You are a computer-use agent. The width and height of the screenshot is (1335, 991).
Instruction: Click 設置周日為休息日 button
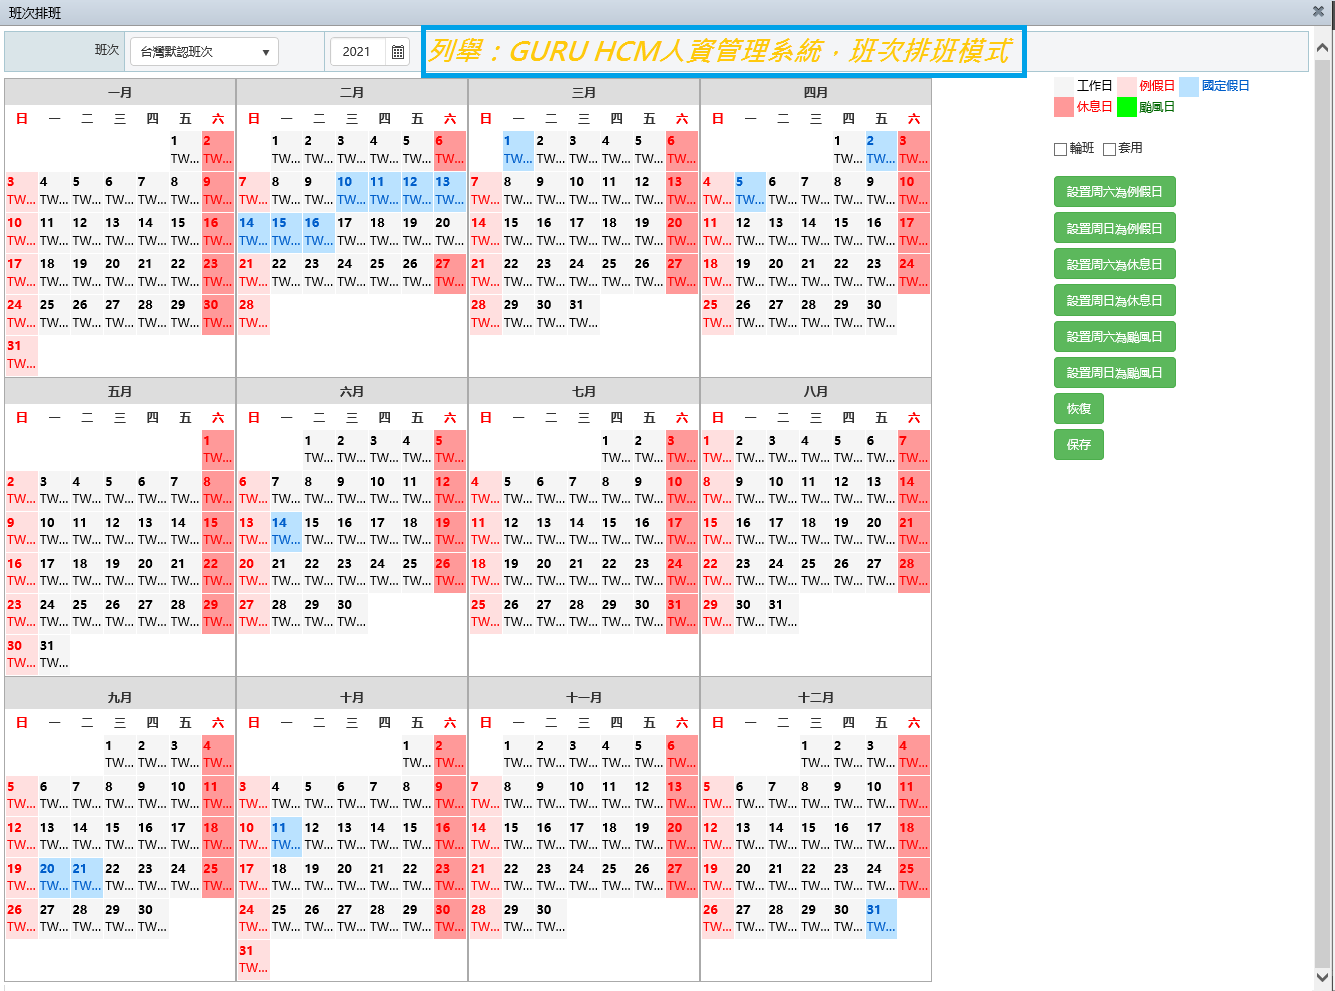point(1115,300)
